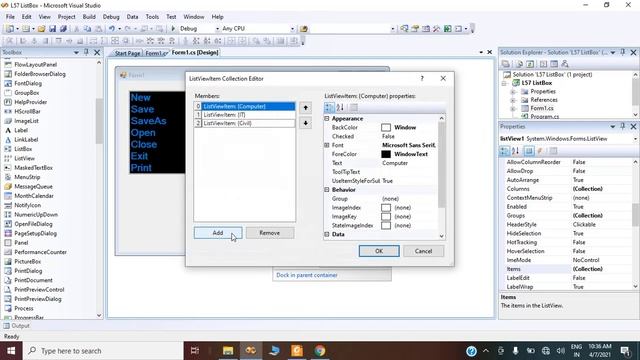Move the selected member up with arrow button
The height and width of the screenshot is (360, 640).
tap(305, 108)
